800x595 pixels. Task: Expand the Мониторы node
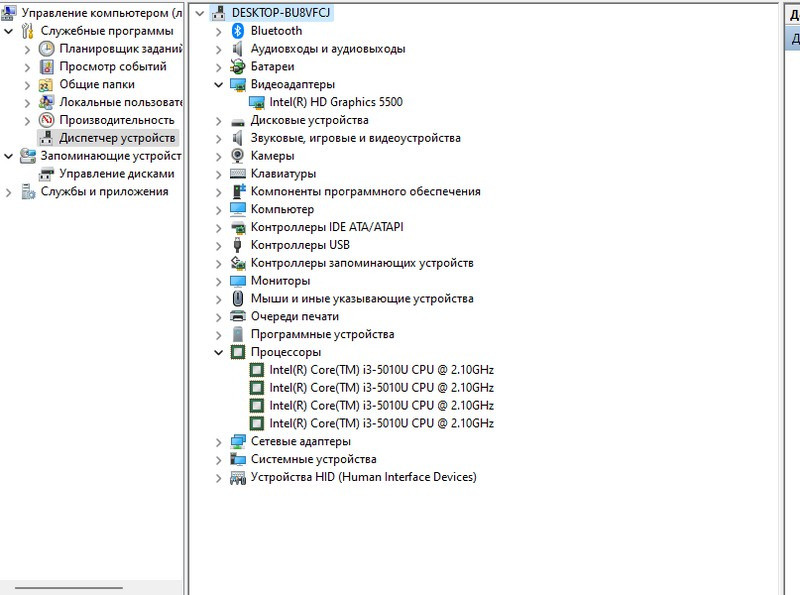tap(218, 282)
